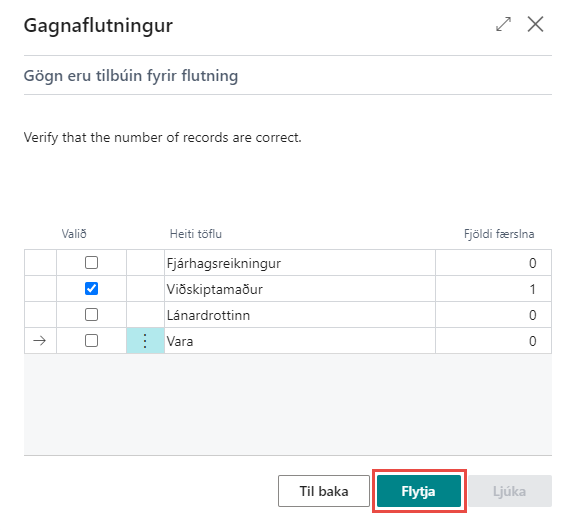This screenshot has width=575, height=530.
Task: Click the greyed-out Ljúka button
Action: (510, 491)
